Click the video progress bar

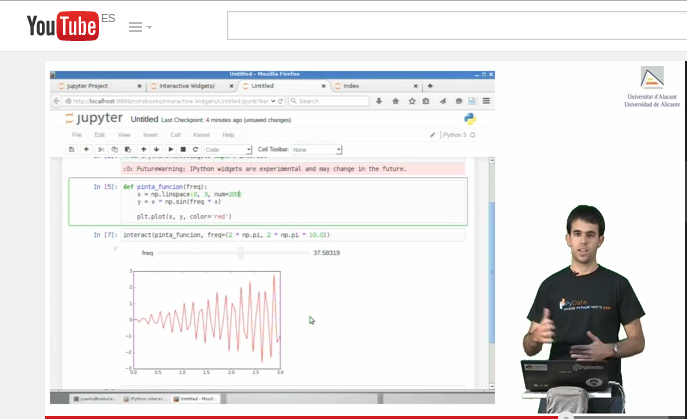coord(366,417)
